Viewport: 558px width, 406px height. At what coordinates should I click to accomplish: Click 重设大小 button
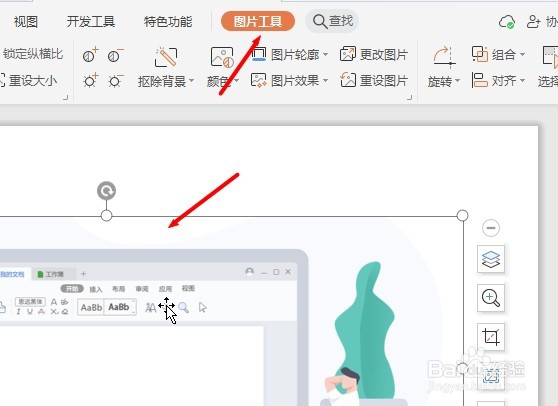(28, 81)
